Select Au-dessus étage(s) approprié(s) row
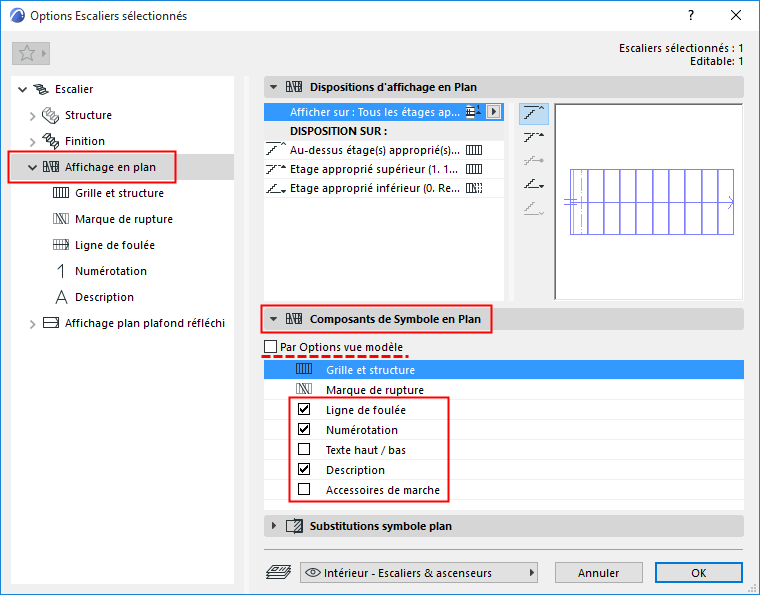Screen dimensions: 760x595 pos(384,150)
